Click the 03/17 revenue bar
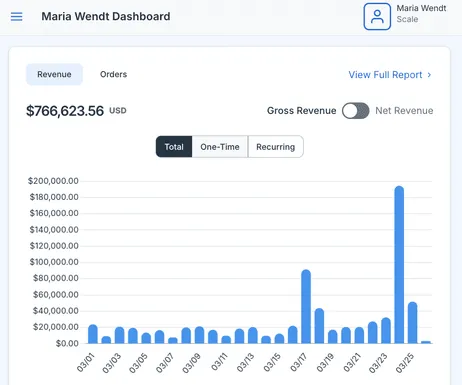This screenshot has width=462, height=385. point(306,307)
